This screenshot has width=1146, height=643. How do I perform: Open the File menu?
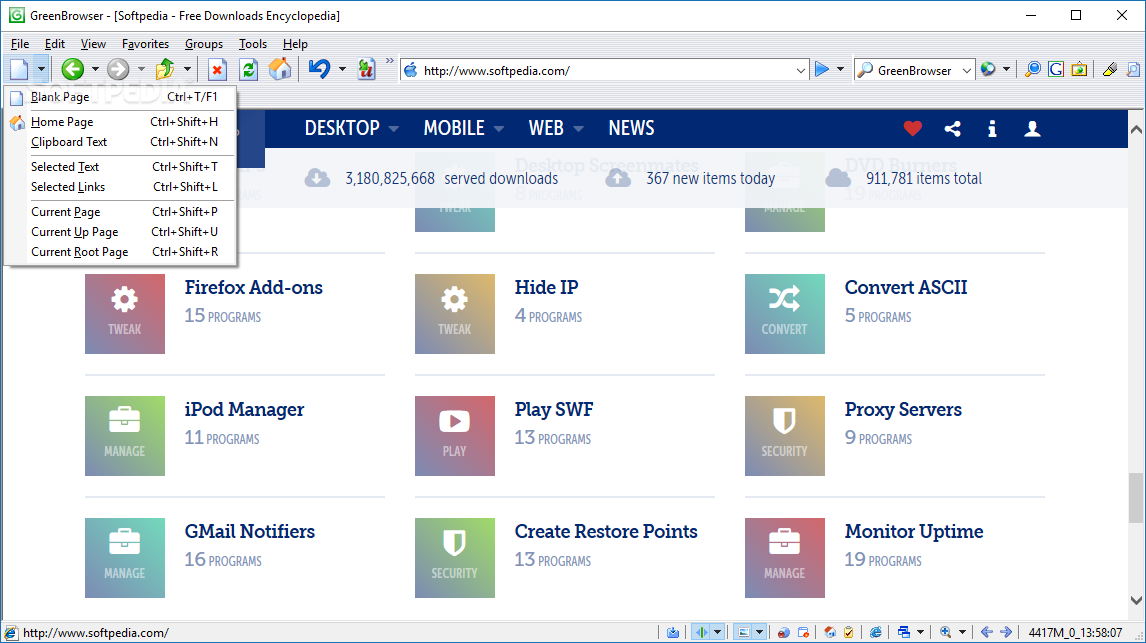coord(20,44)
